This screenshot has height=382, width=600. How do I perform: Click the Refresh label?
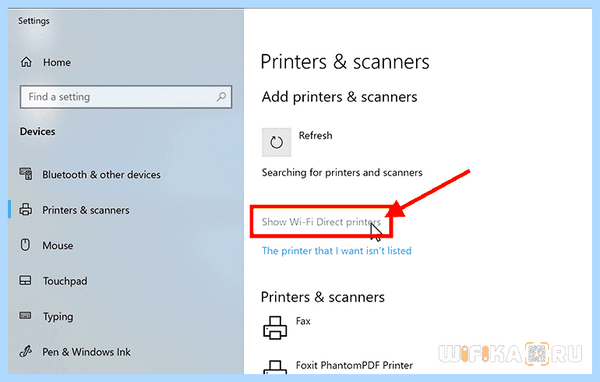point(315,135)
